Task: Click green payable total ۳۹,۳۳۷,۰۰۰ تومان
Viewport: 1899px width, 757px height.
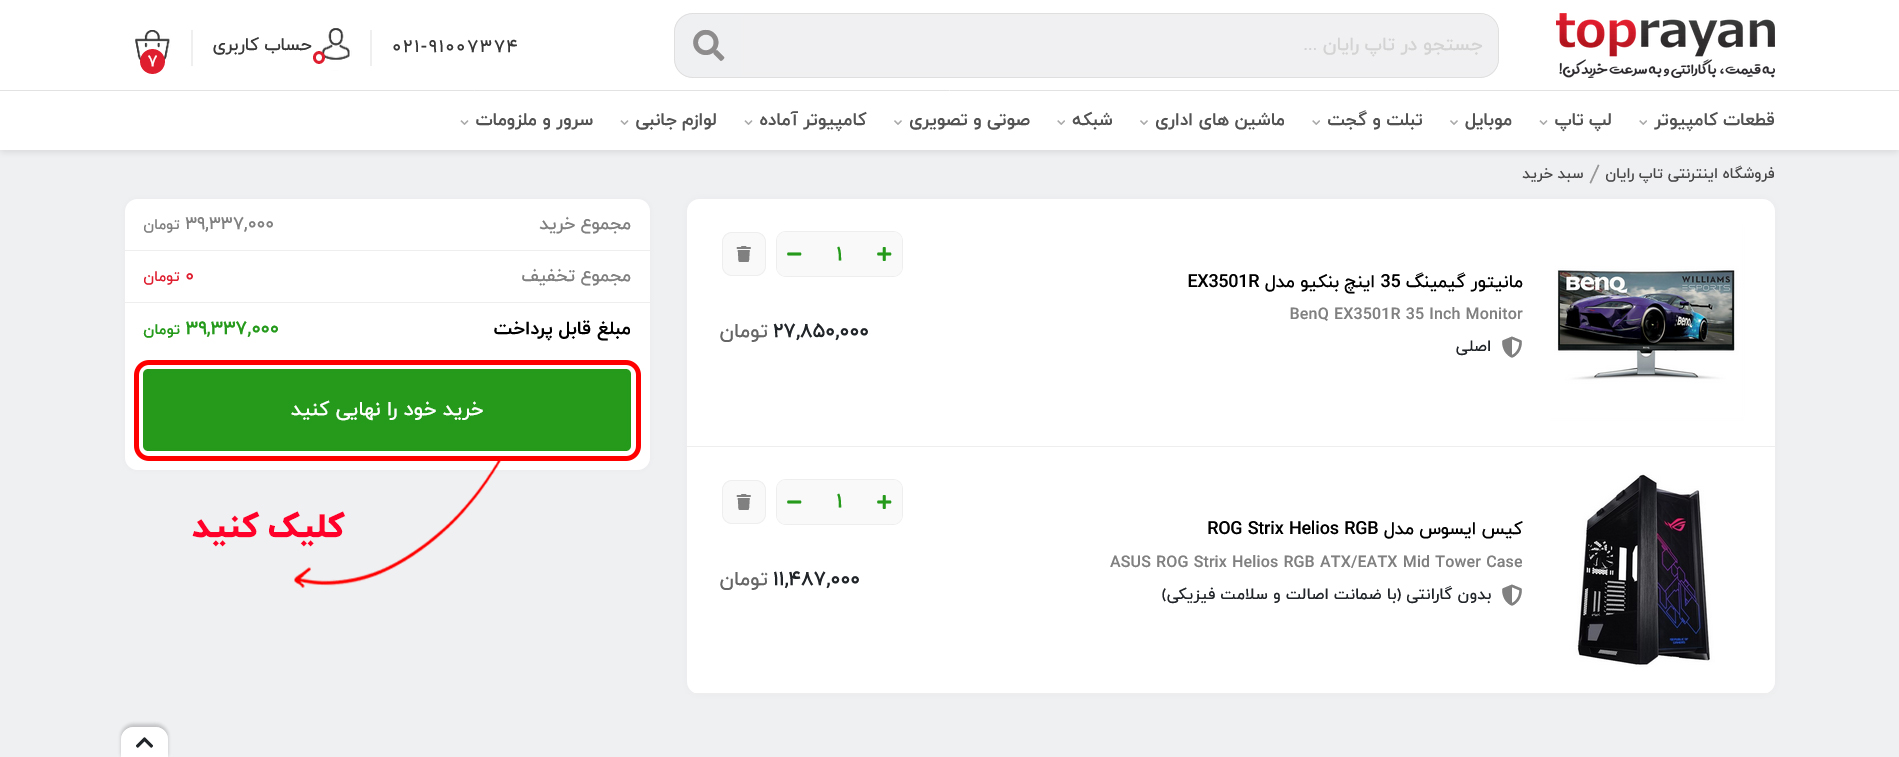Action: click(211, 329)
